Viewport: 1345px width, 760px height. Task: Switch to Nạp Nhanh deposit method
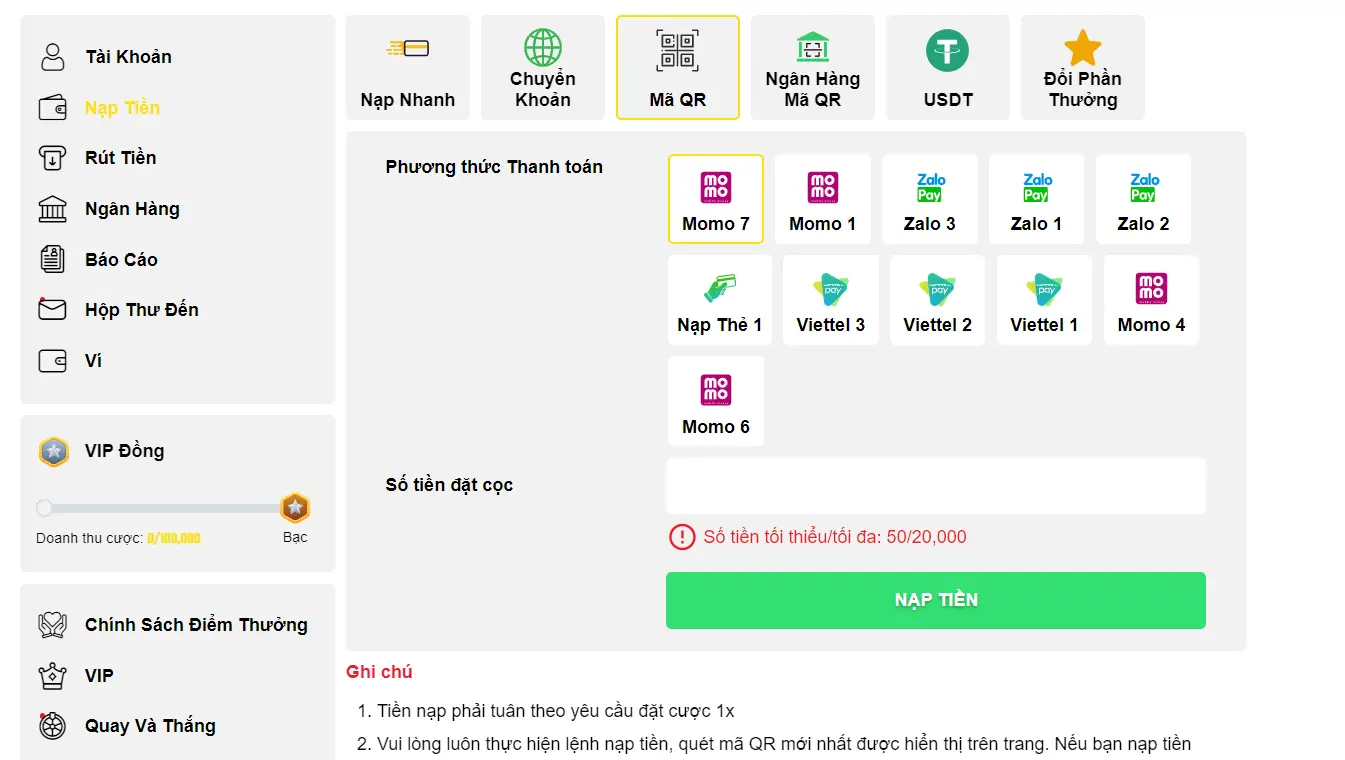pos(407,67)
